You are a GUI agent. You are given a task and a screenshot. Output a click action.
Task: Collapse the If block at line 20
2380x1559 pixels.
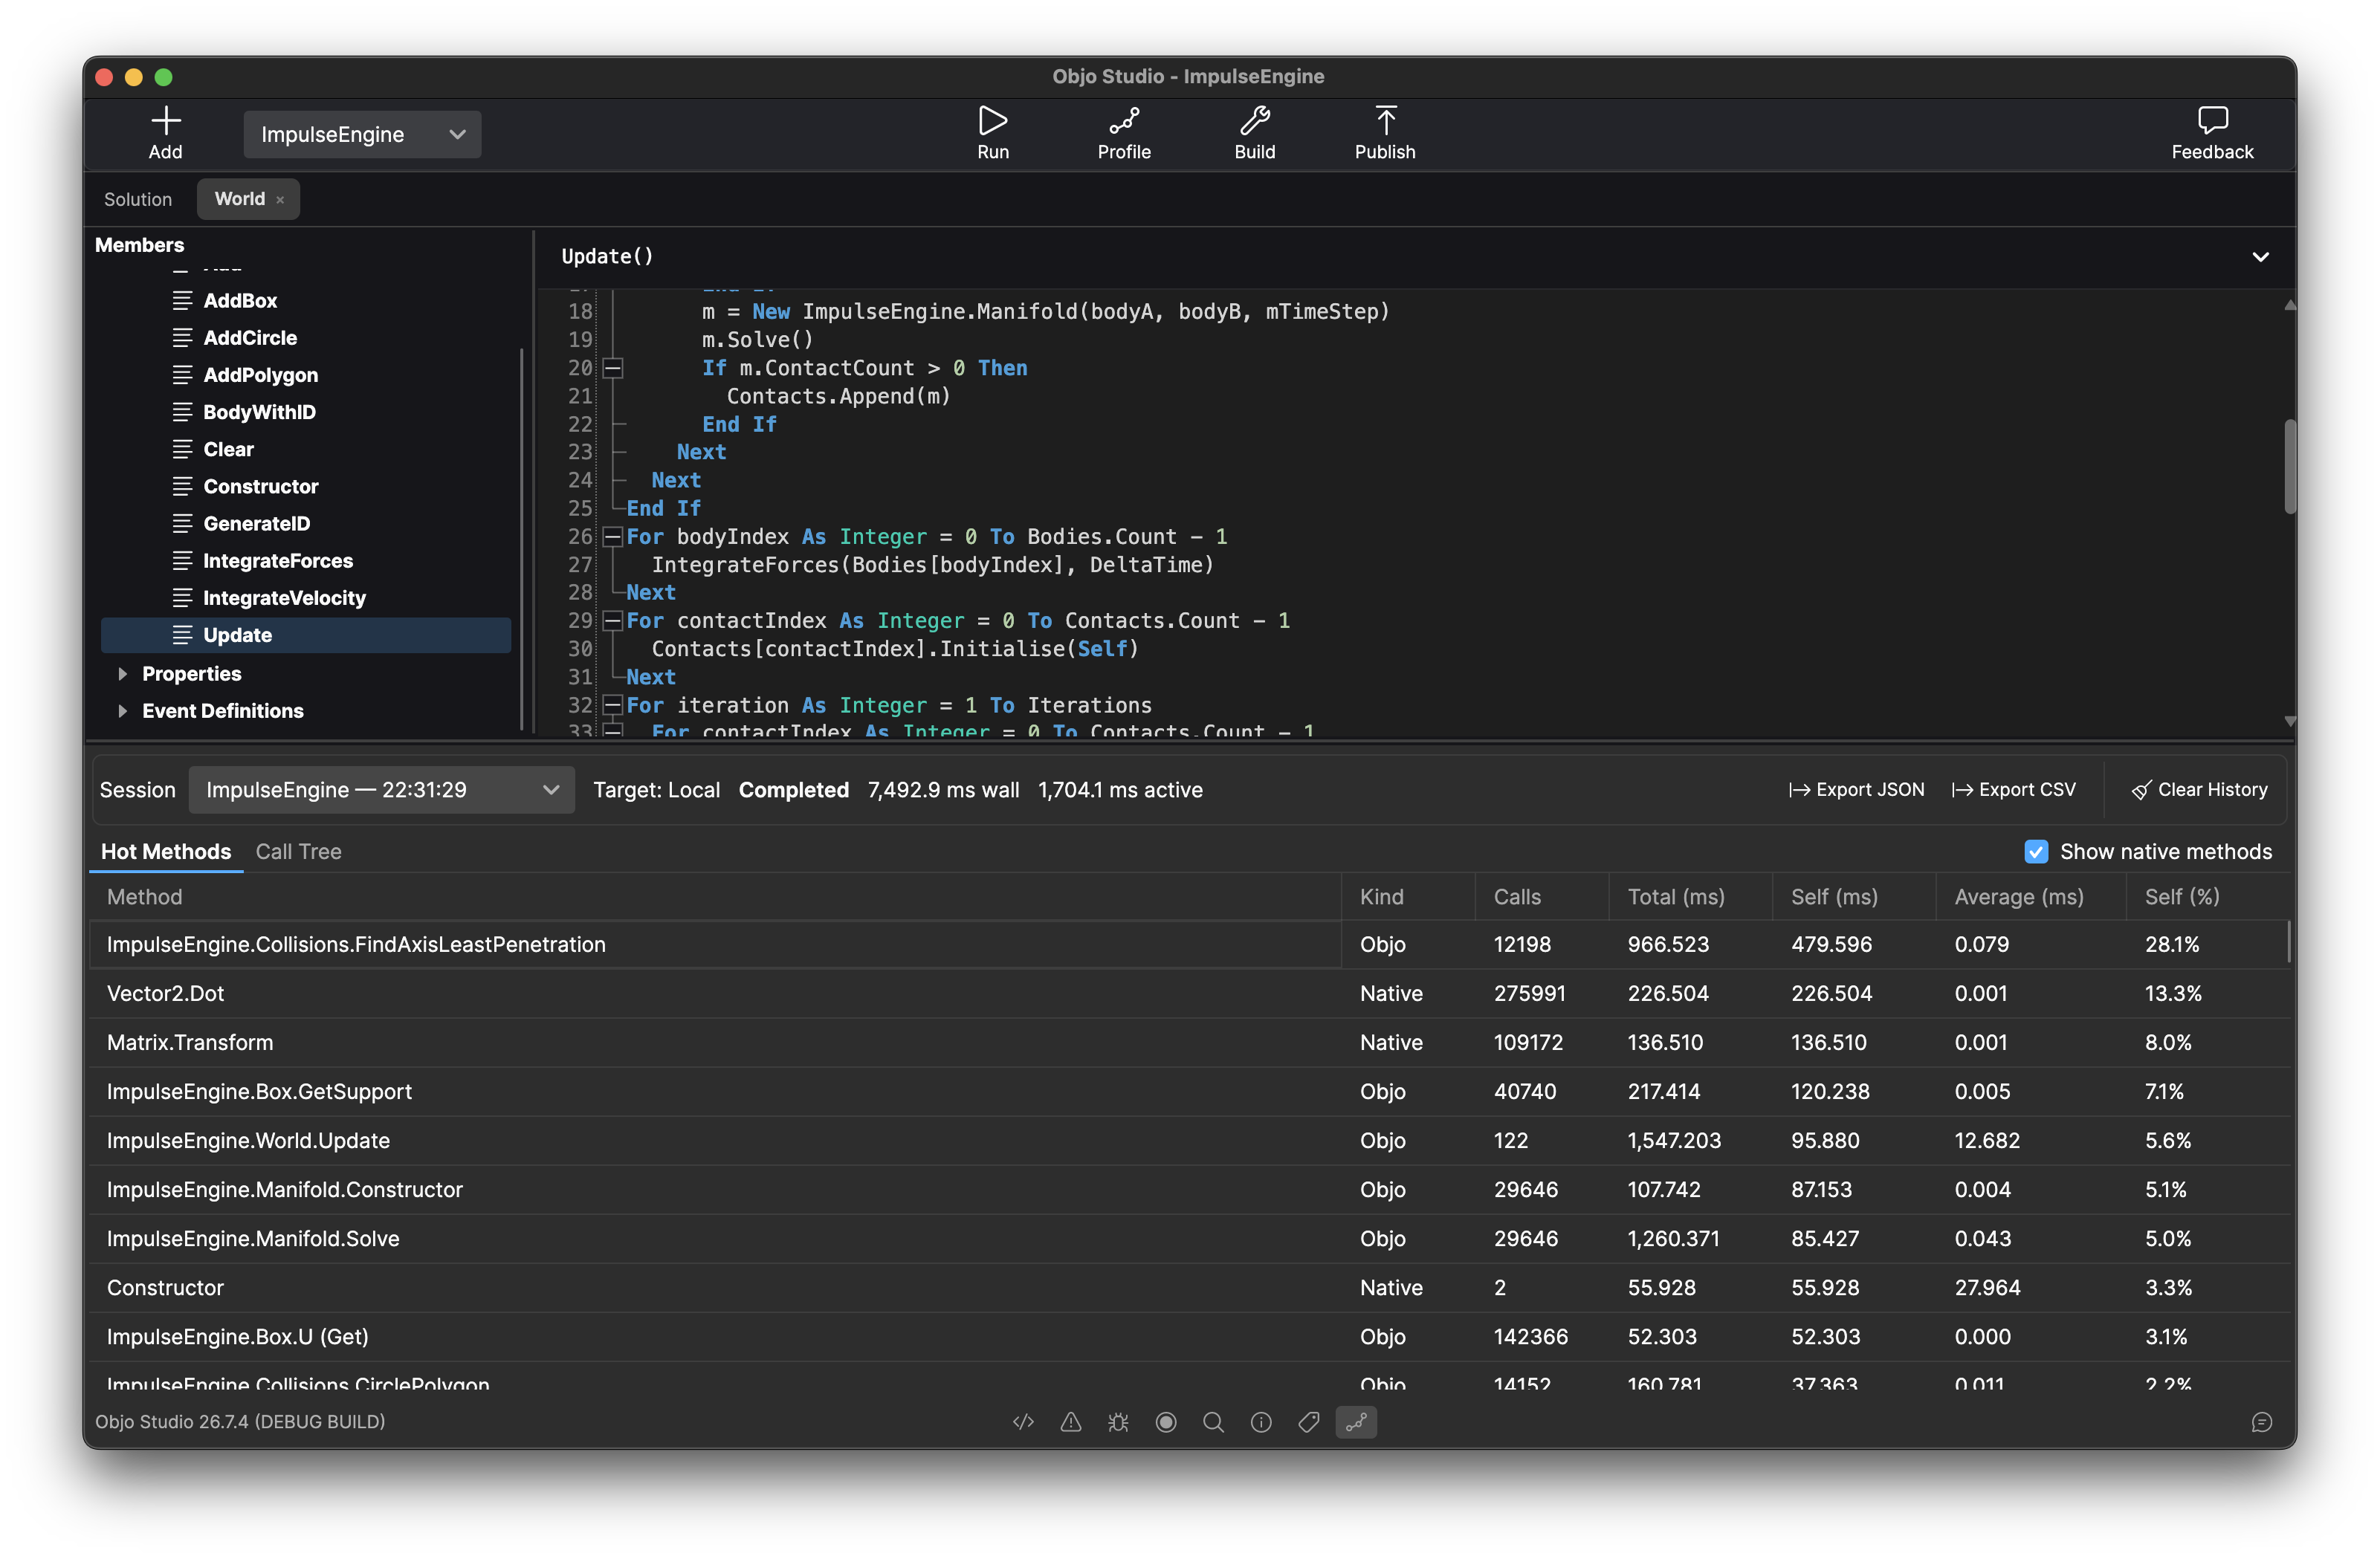[x=613, y=368]
